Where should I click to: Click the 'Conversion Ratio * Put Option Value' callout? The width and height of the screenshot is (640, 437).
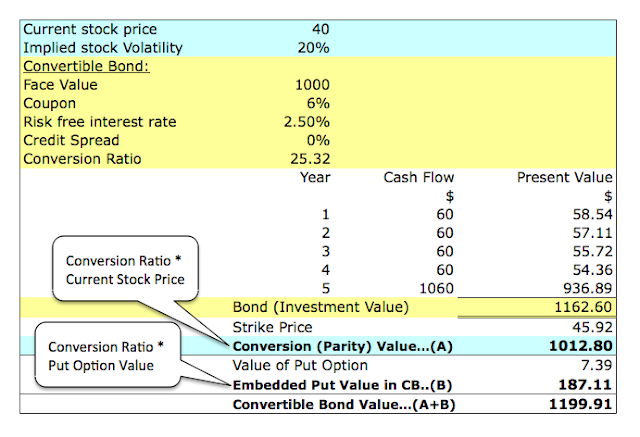coord(107,356)
